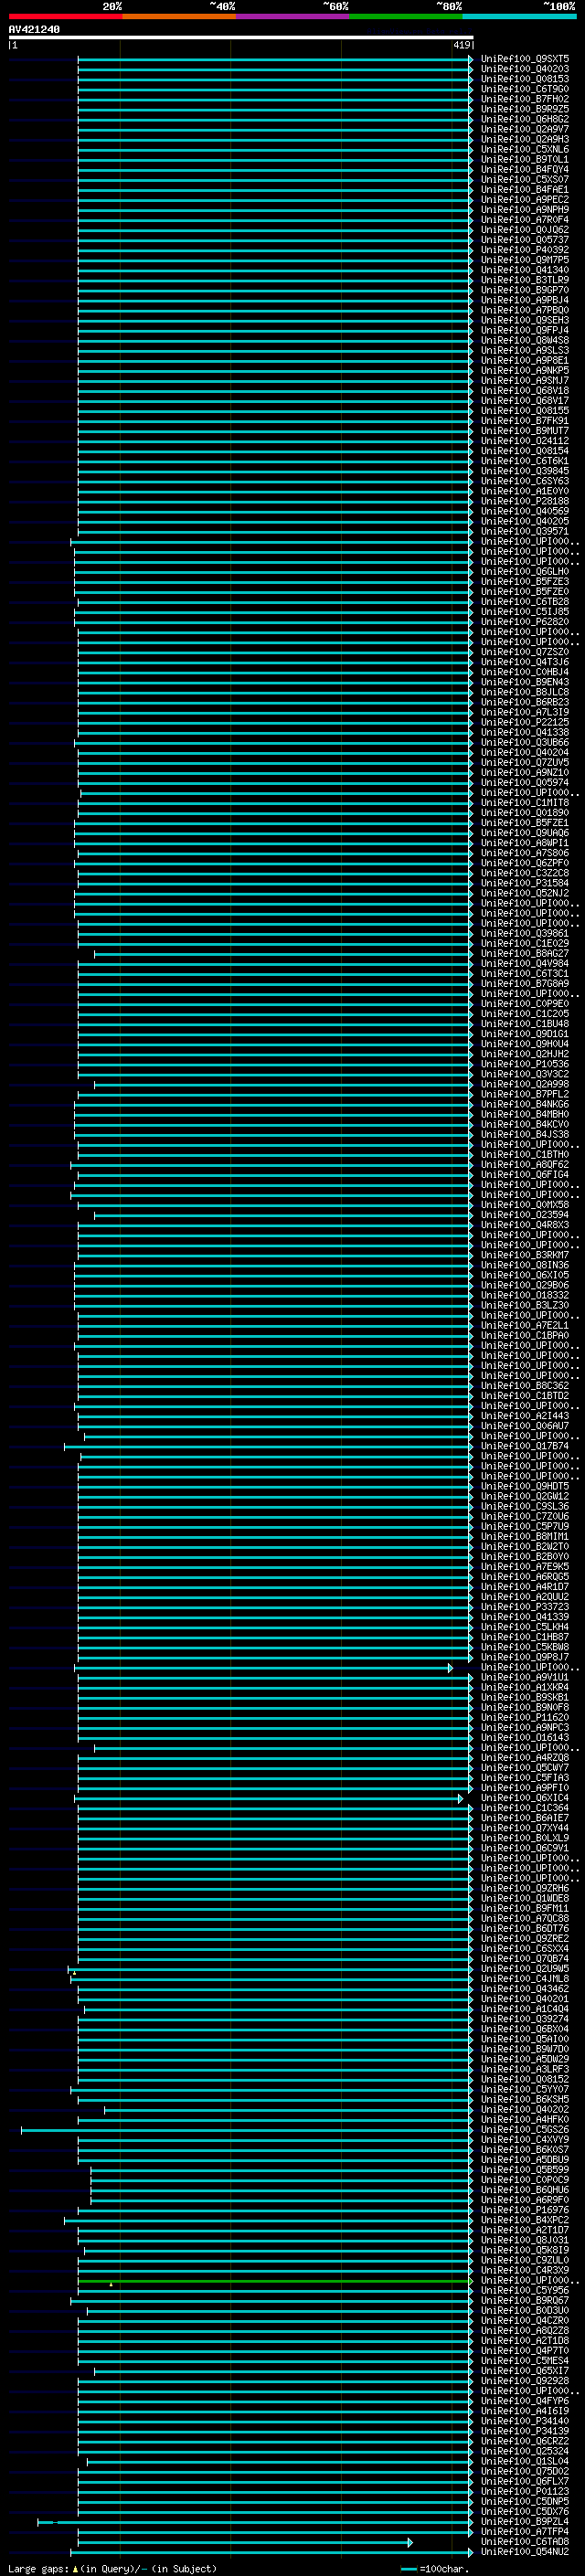Select the UniRef100_B3TLR9 label
Screen dimensions: 585x2576
525,280
